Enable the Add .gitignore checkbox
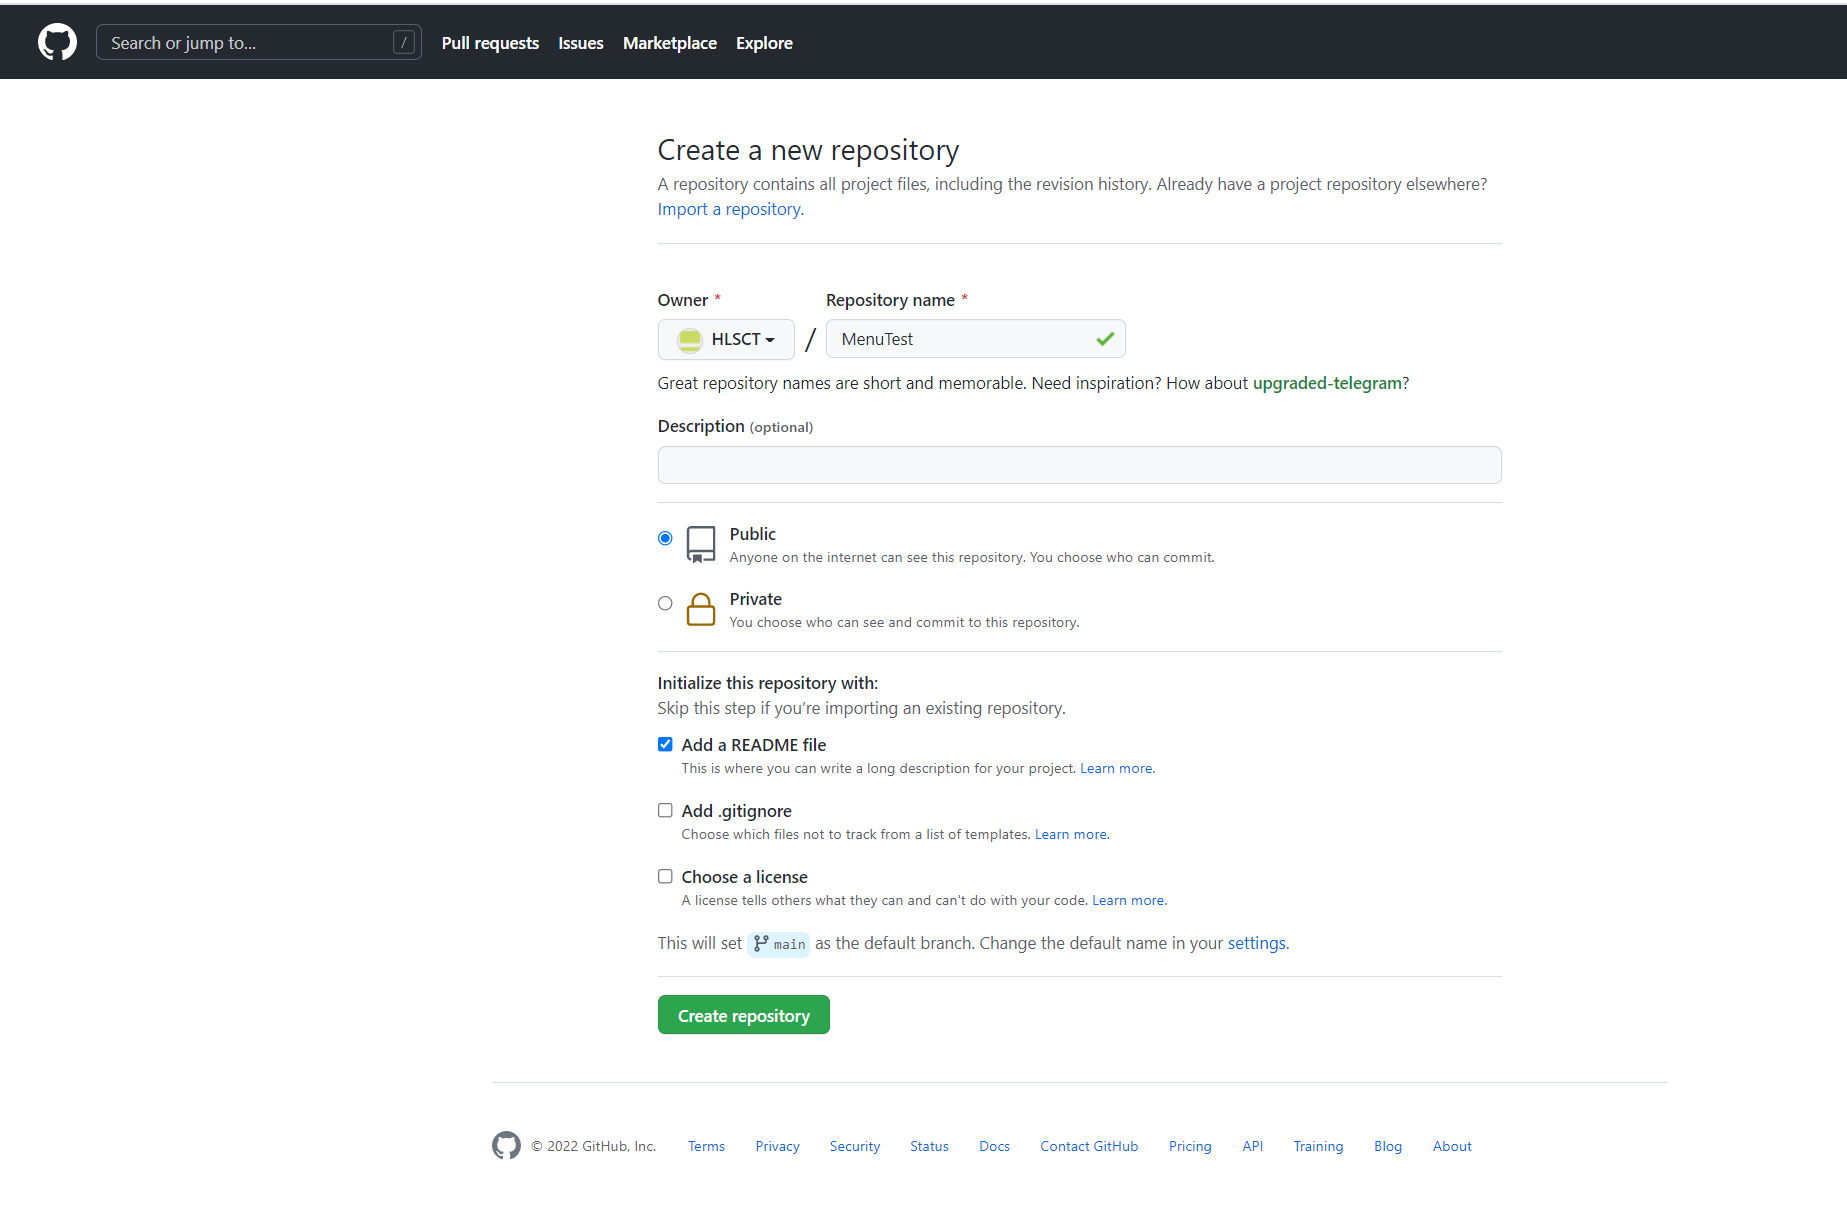Screen dimensions: 1847x1214 [x=665, y=810]
